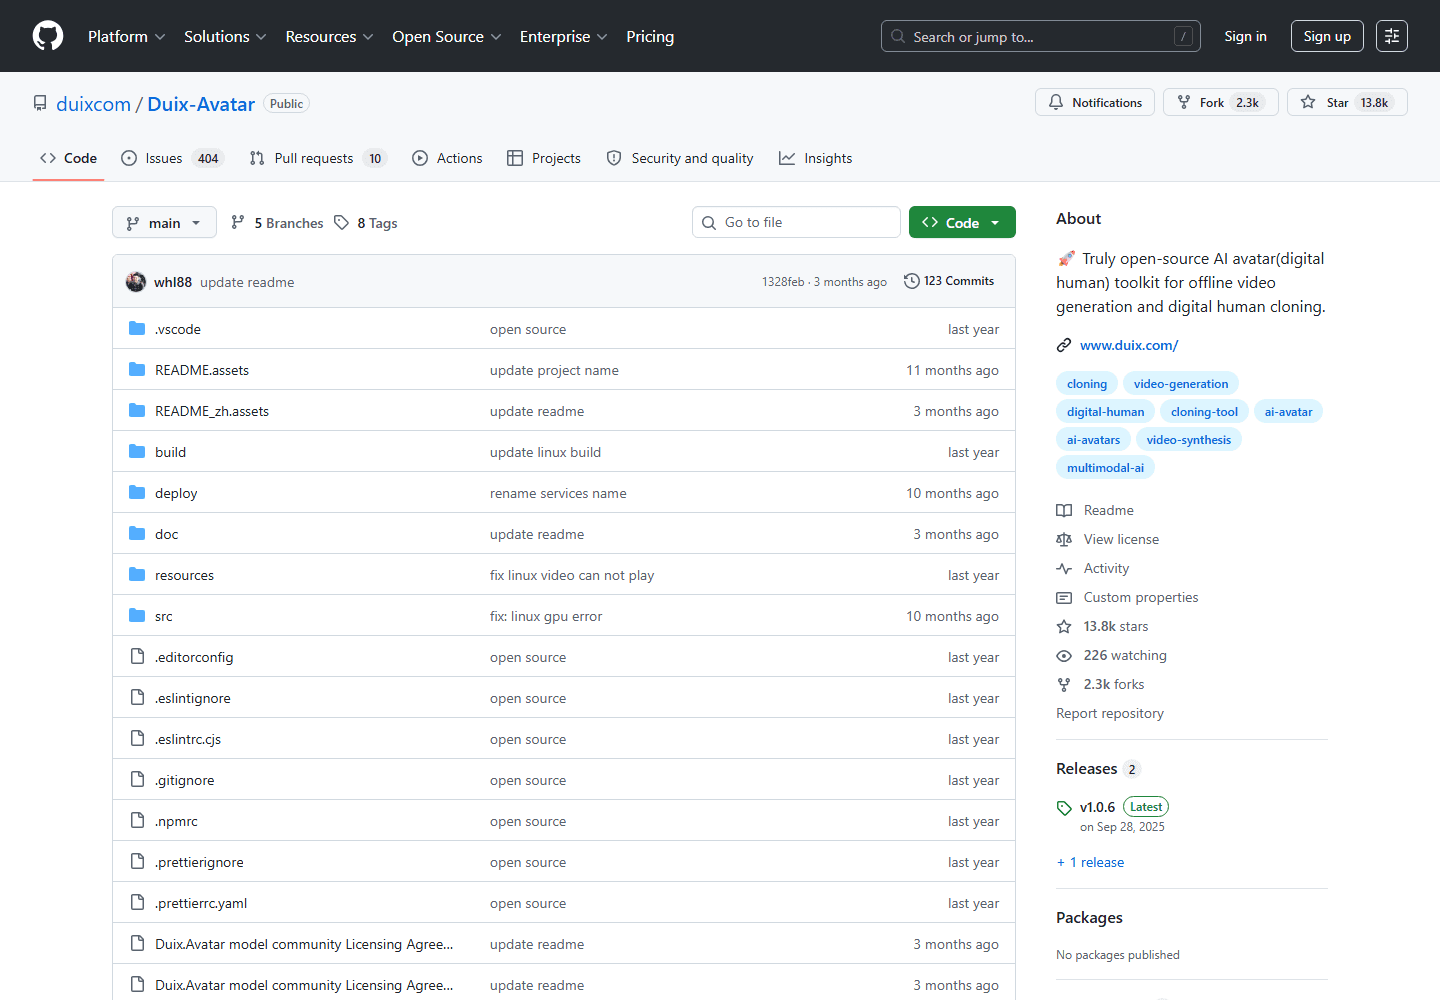The width and height of the screenshot is (1440, 1000).
Task: Click the GitHub logo icon
Action: point(48,36)
